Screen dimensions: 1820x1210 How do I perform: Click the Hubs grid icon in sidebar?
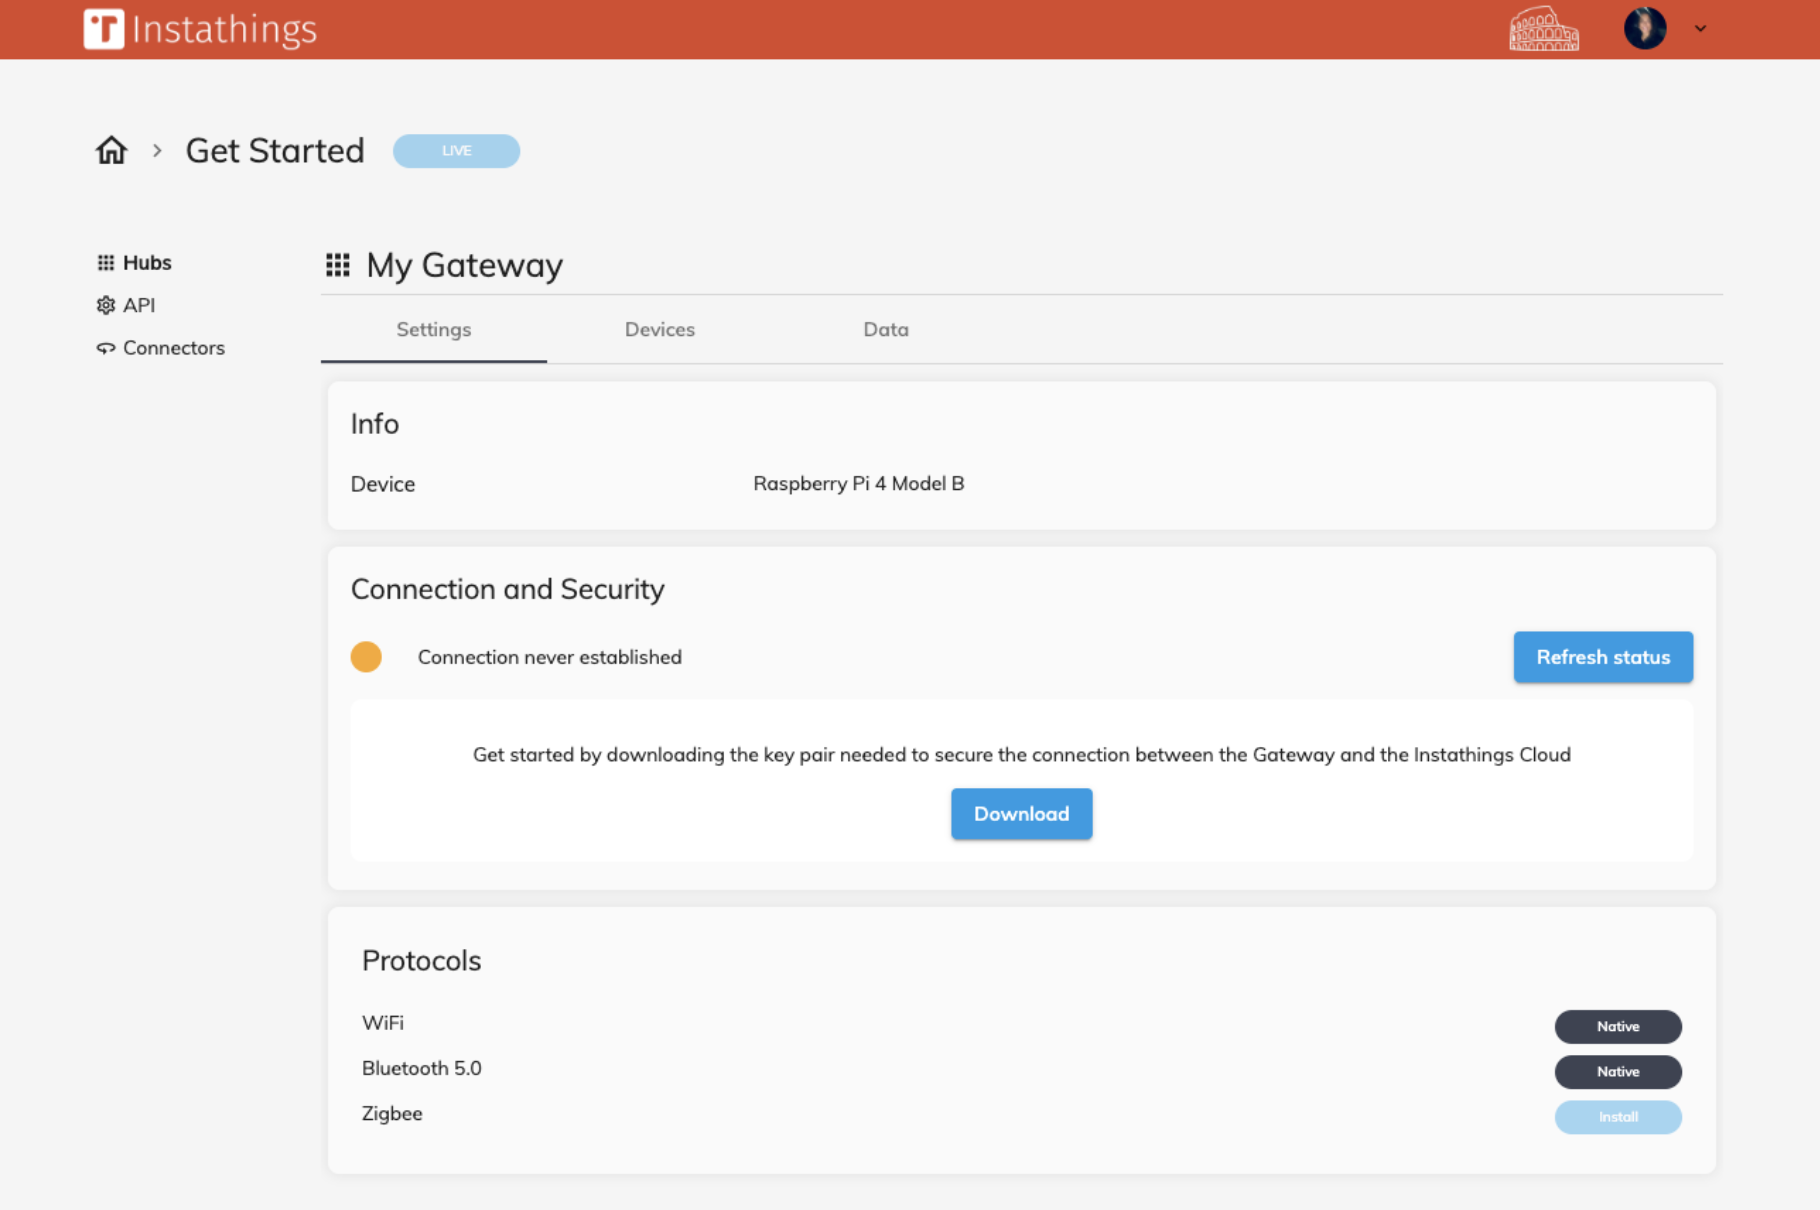106,263
